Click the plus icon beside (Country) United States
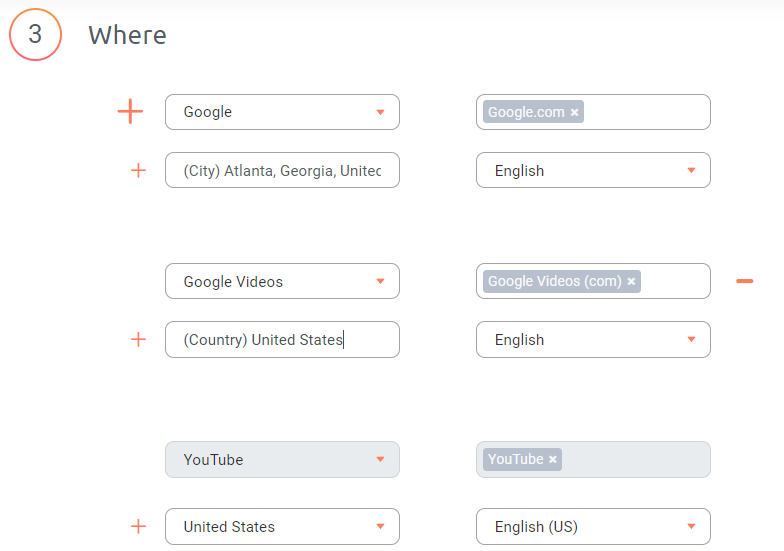 138,340
